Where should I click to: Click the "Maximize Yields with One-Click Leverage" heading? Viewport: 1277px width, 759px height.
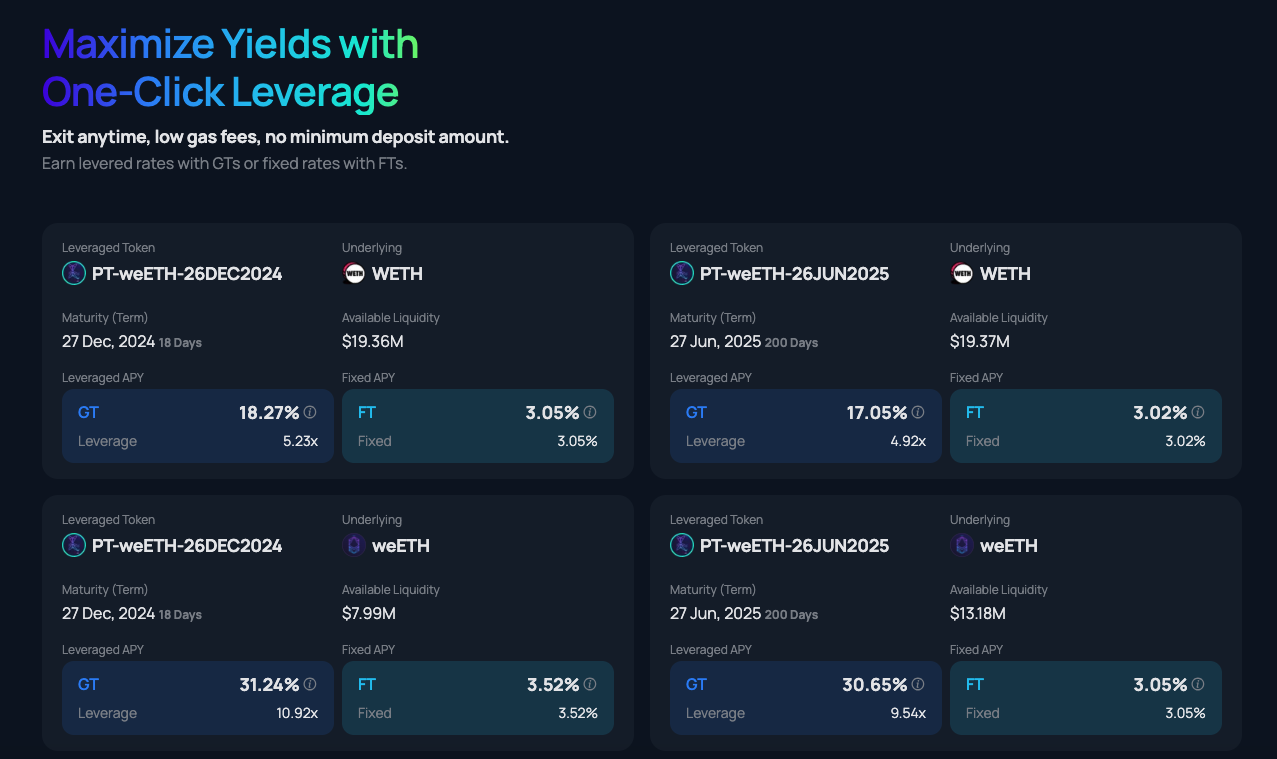(x=230, y=68)
